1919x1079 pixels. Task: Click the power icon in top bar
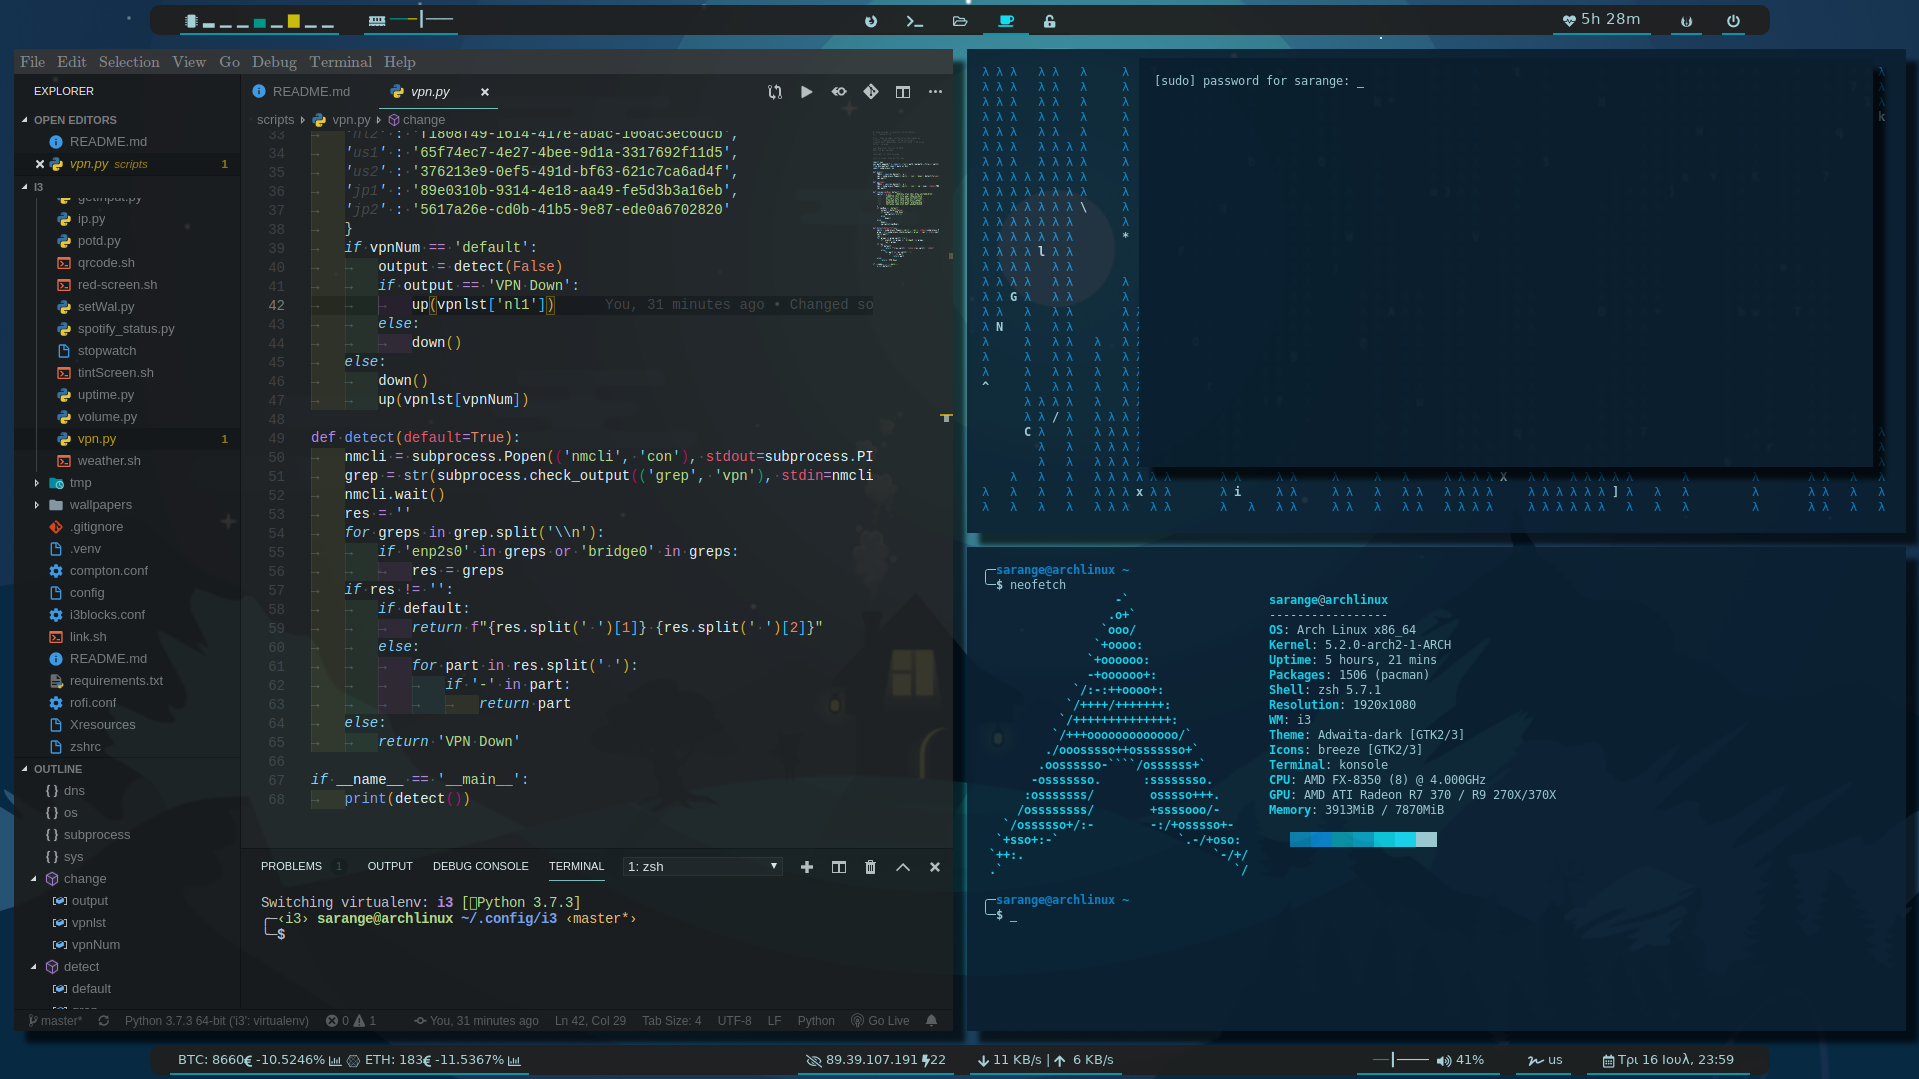click(x=1733, y=21)
